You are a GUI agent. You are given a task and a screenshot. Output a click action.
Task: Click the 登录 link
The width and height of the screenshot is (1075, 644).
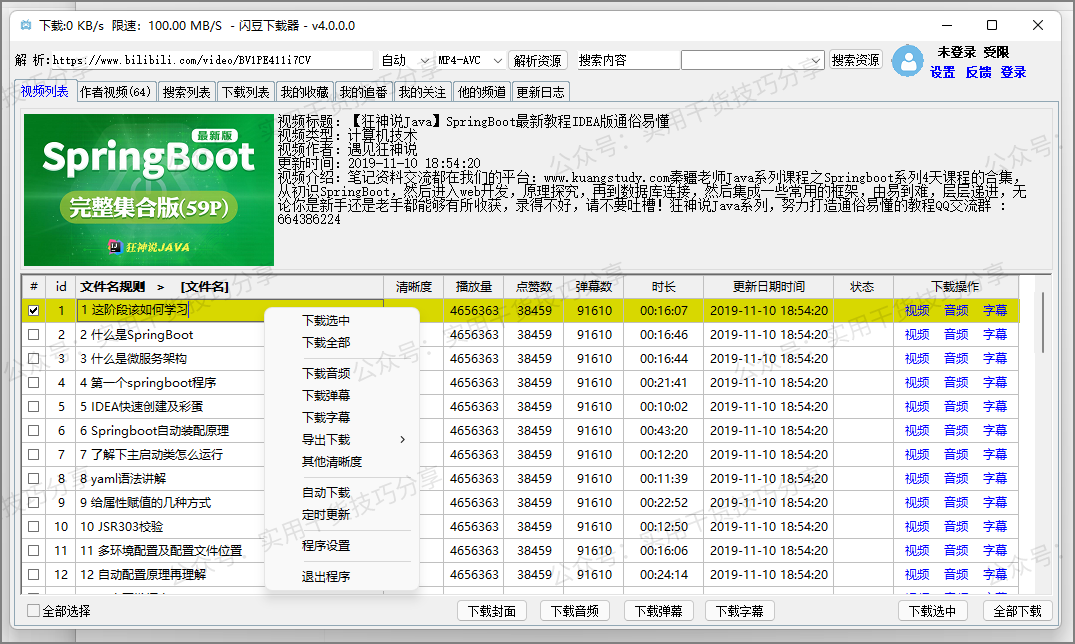point(1013,72)
